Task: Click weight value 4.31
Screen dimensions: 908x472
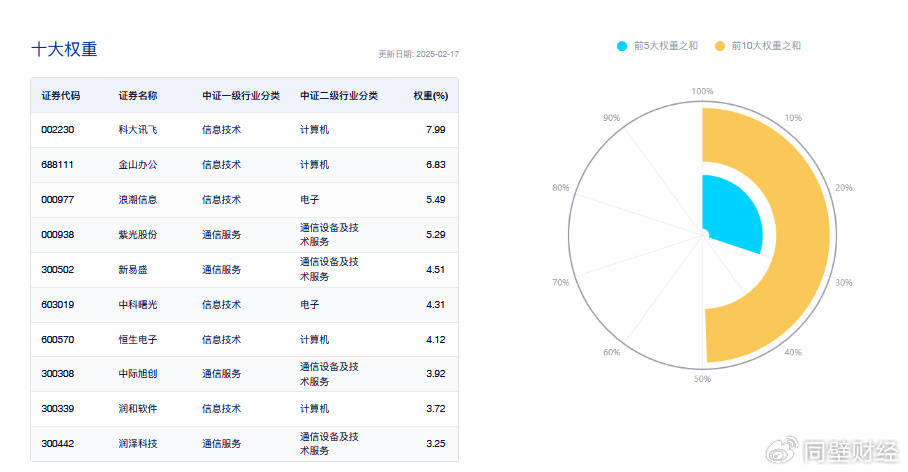Action: [435, 305]
